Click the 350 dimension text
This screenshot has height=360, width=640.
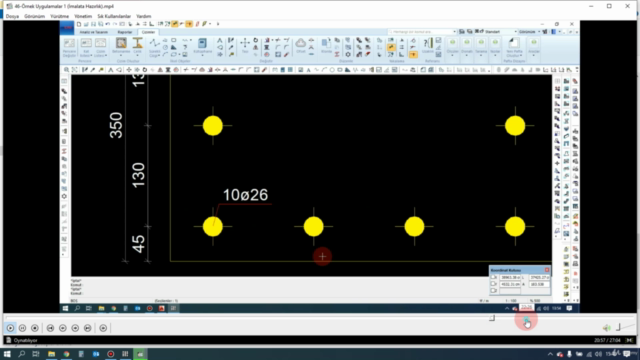tap(116, 125)
